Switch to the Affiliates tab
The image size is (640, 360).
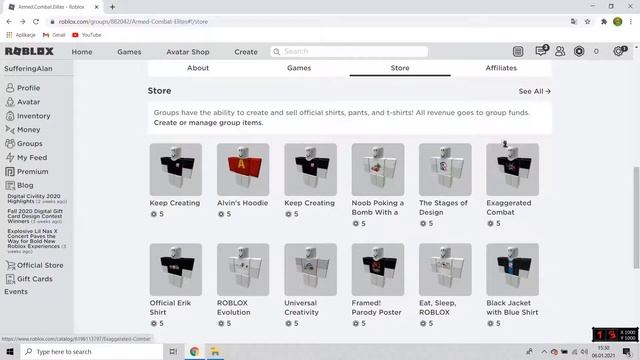[501, 68]
